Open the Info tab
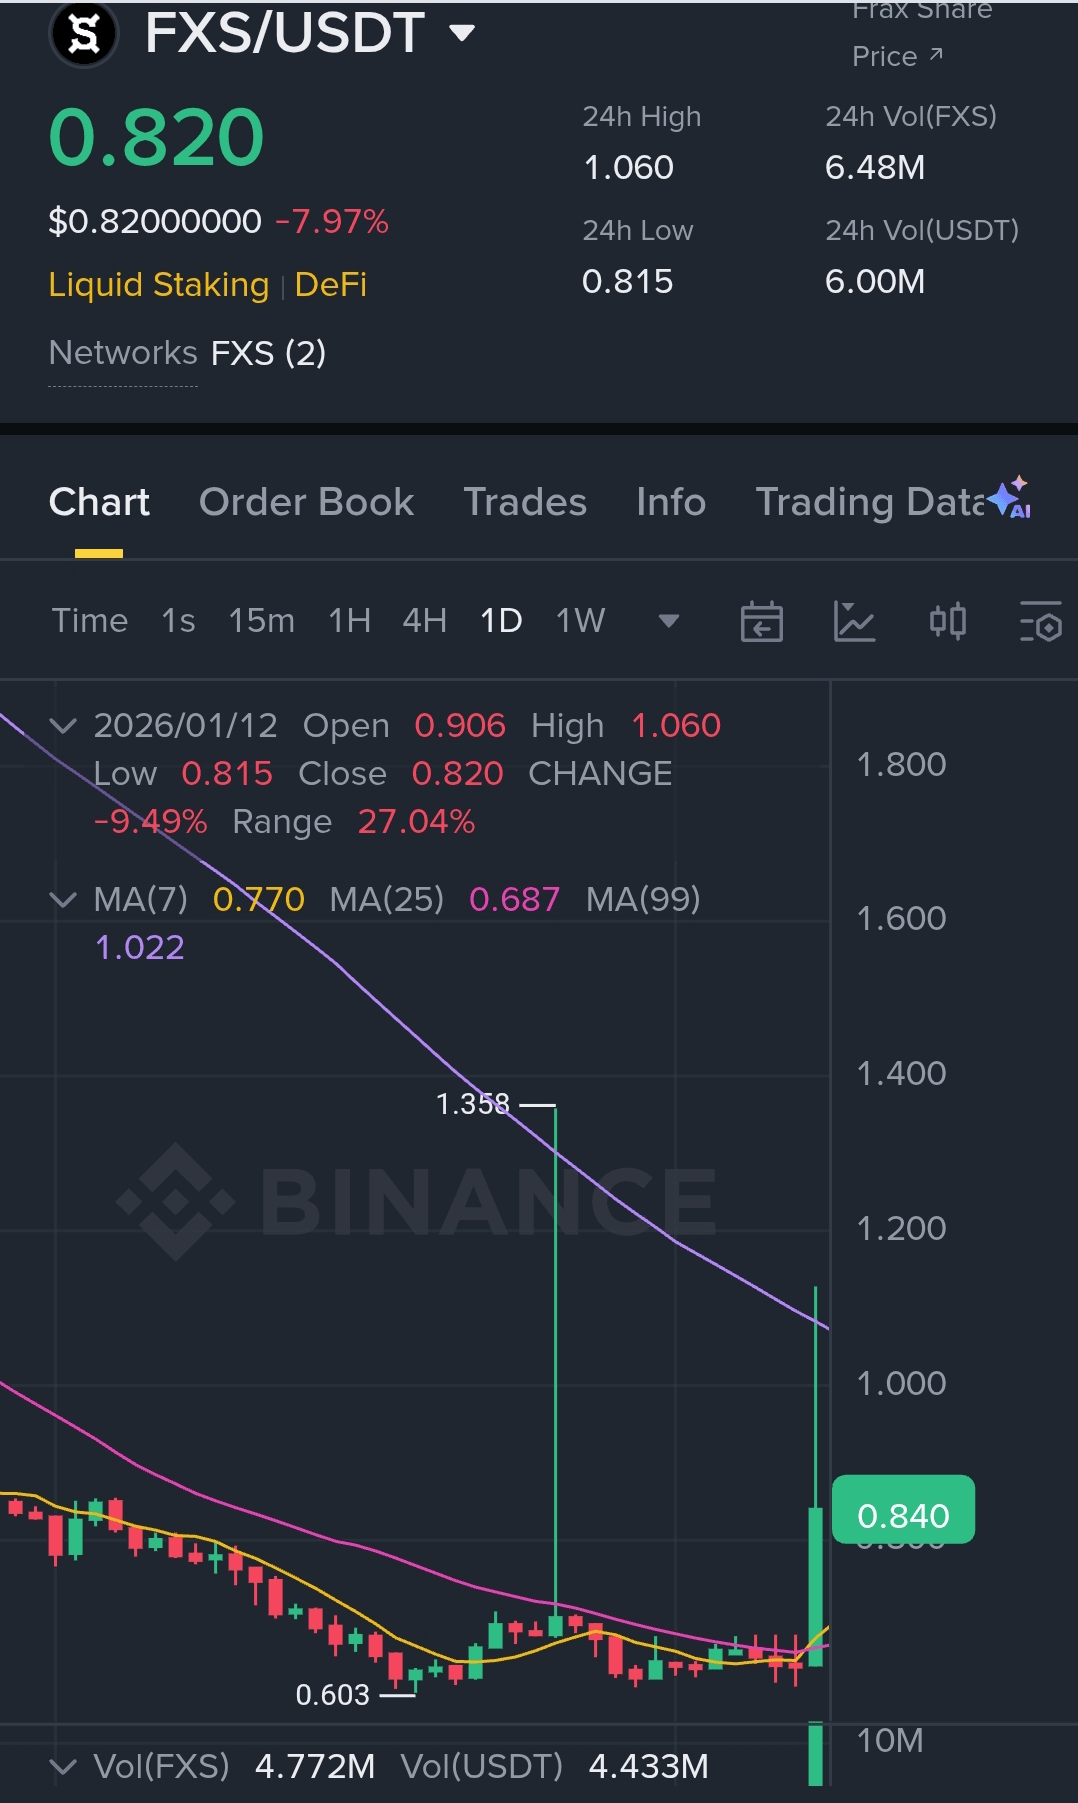The image size is (1078, 1803). tap(671, 502)
